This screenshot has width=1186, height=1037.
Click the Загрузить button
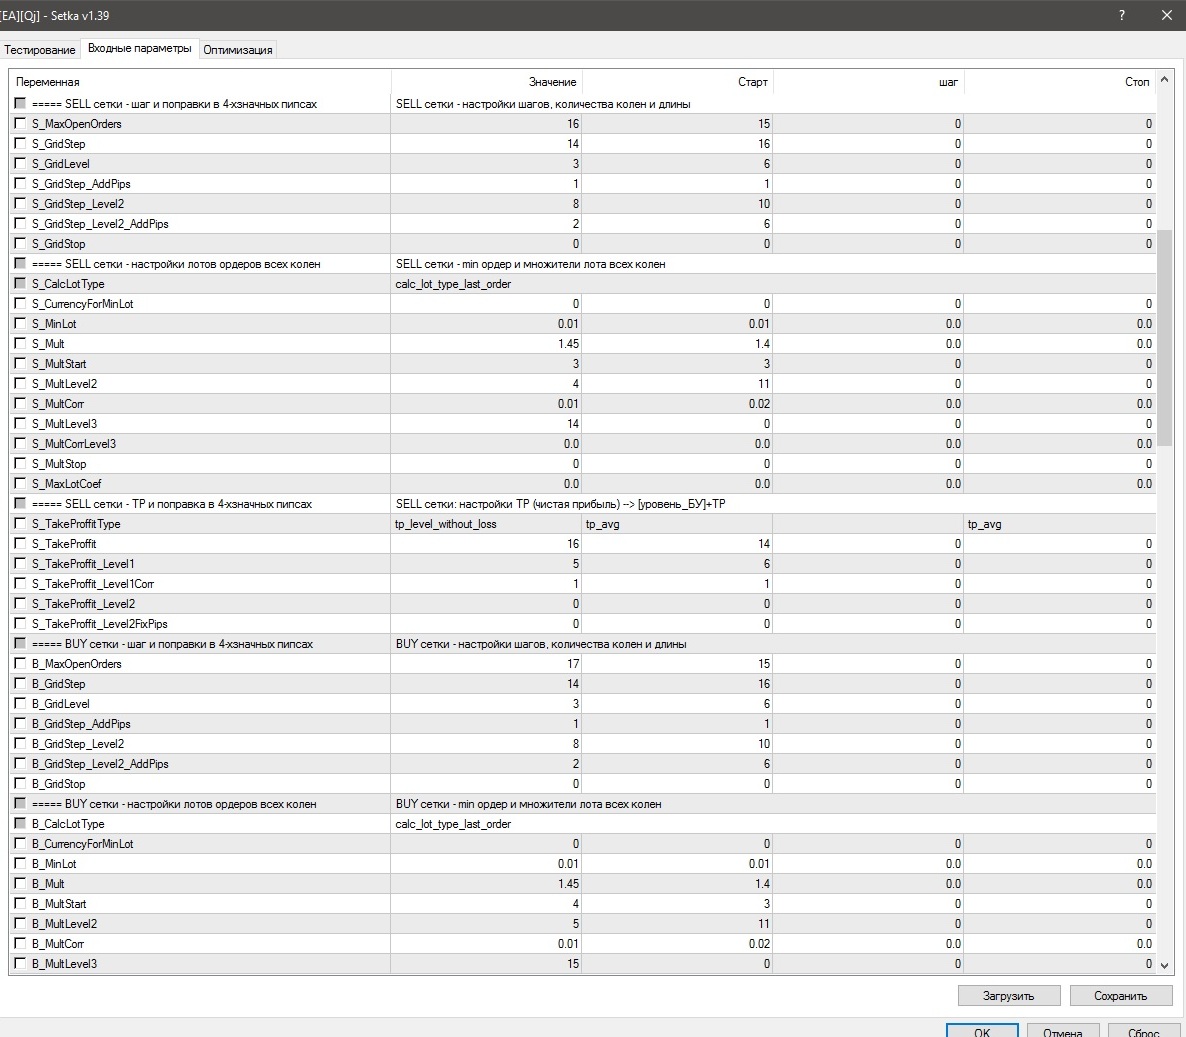click(x=1008, y=995)
